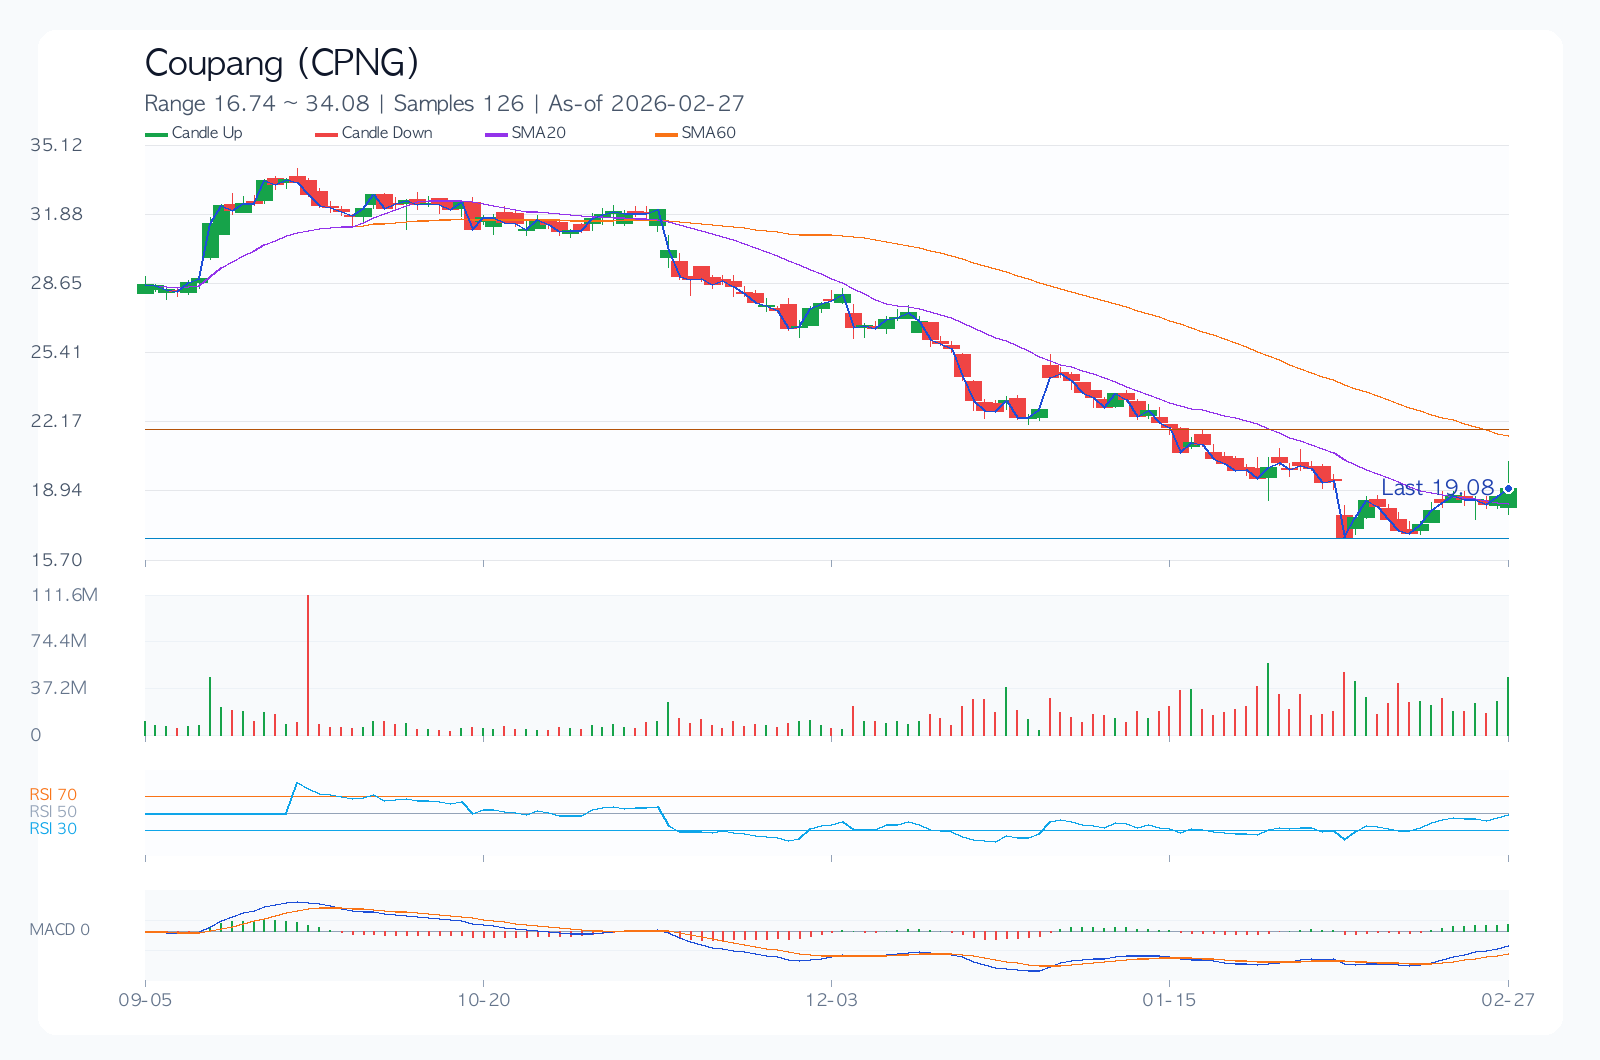Image resolution: width=1600 pixels, height=1060 pixels.
Task: Select the 12-03 date axis label
Action: click(831, 999)
